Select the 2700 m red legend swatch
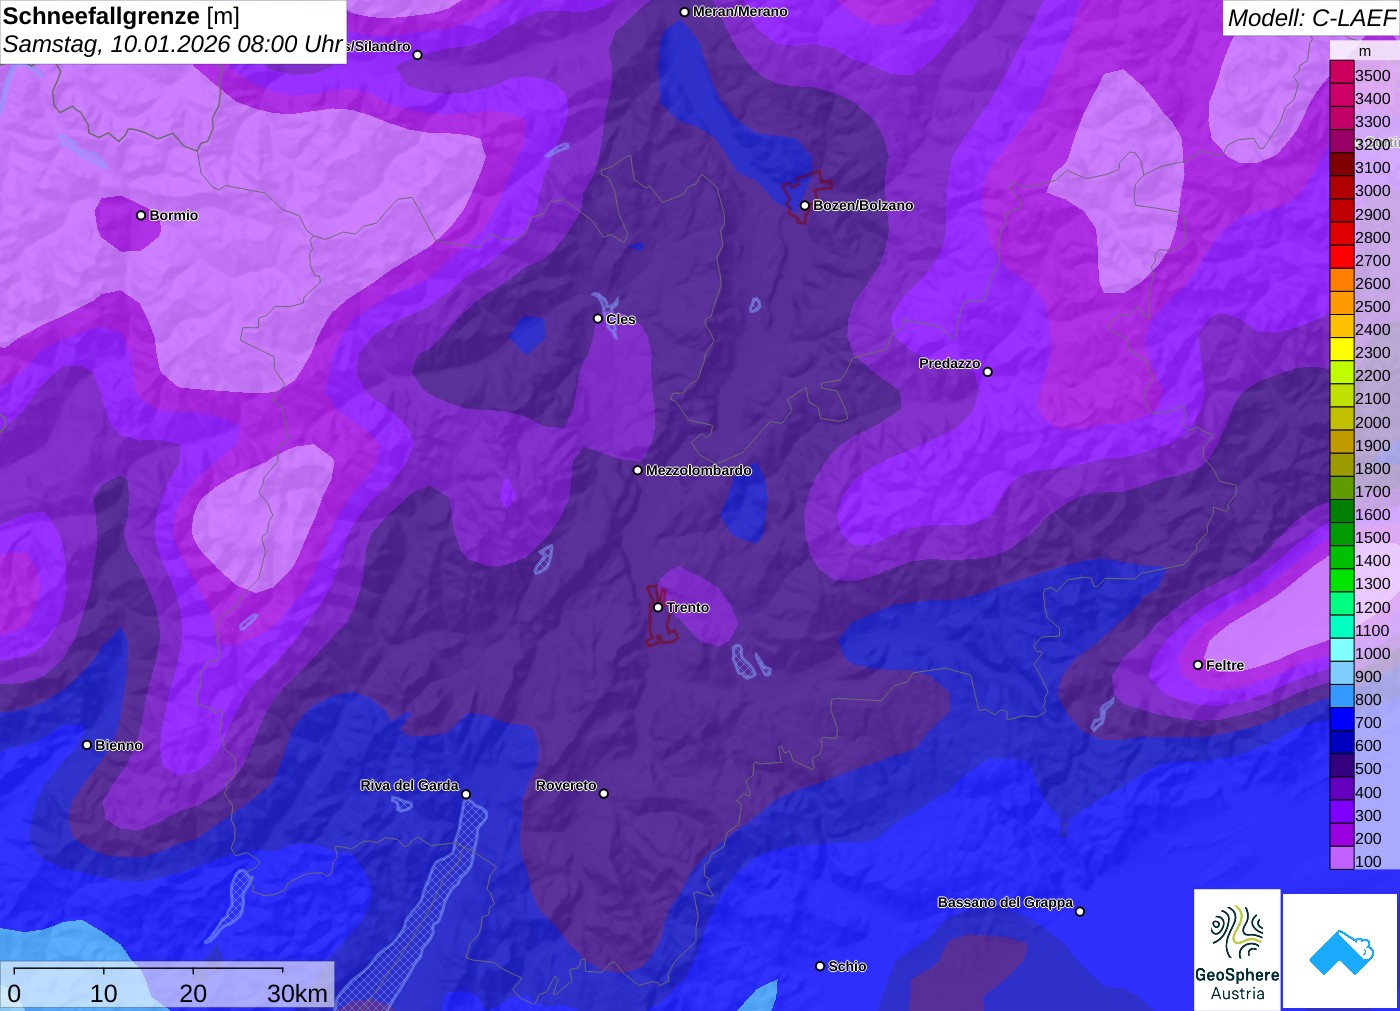This screenshot has width=1400, height=1011. tap(1342, 258)
